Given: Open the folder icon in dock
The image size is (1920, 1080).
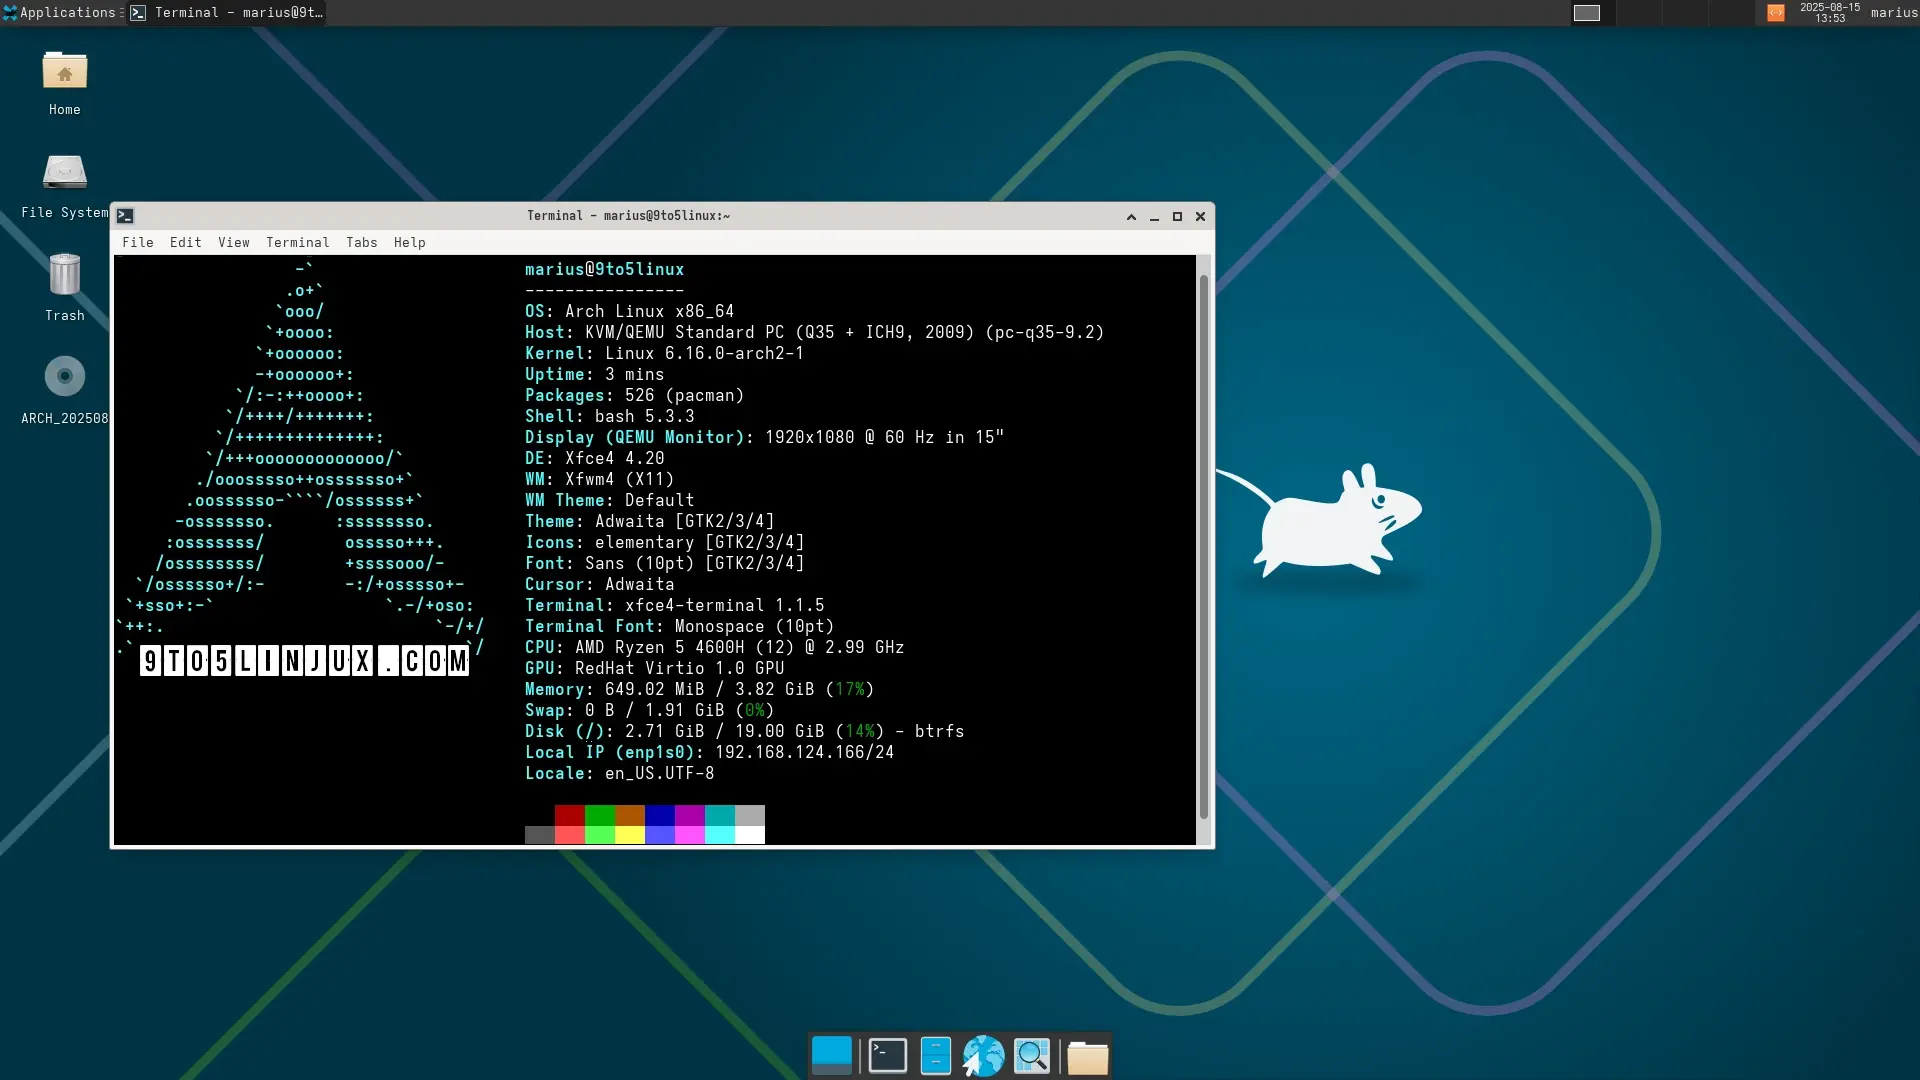Looking at the screenshot, I should (x=1087, y=1057).
